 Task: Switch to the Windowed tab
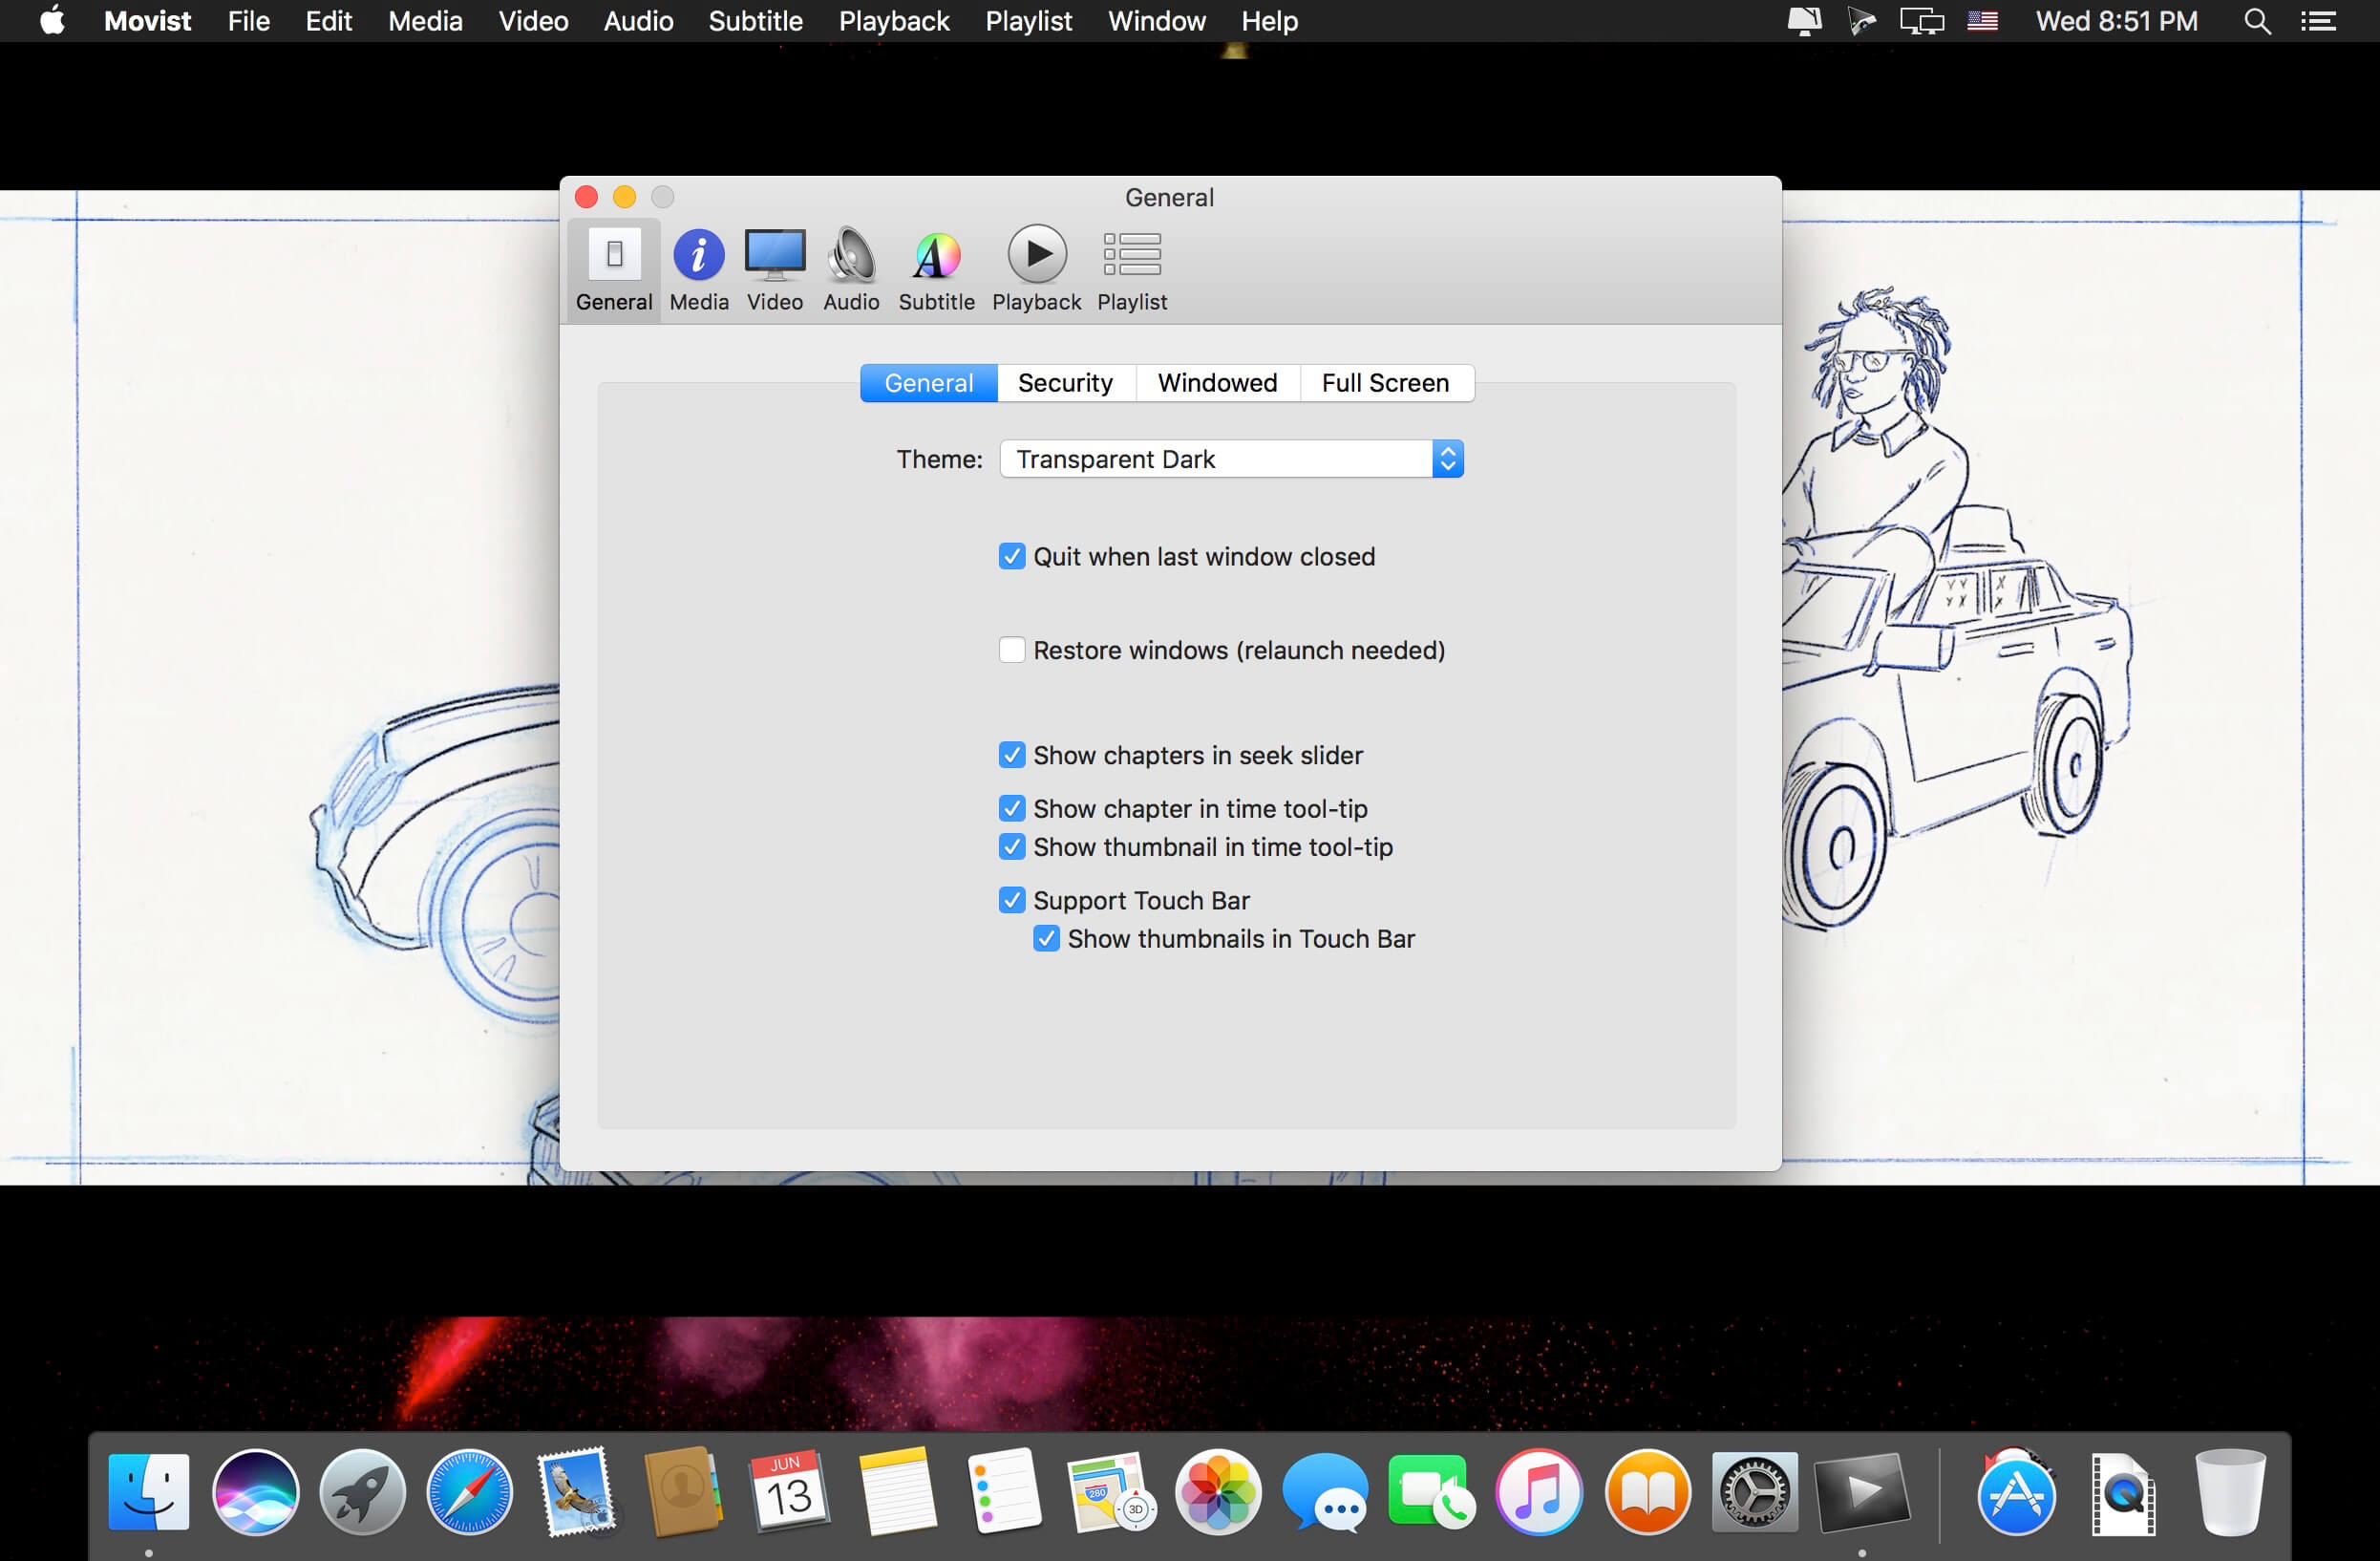coord(1217,383)
